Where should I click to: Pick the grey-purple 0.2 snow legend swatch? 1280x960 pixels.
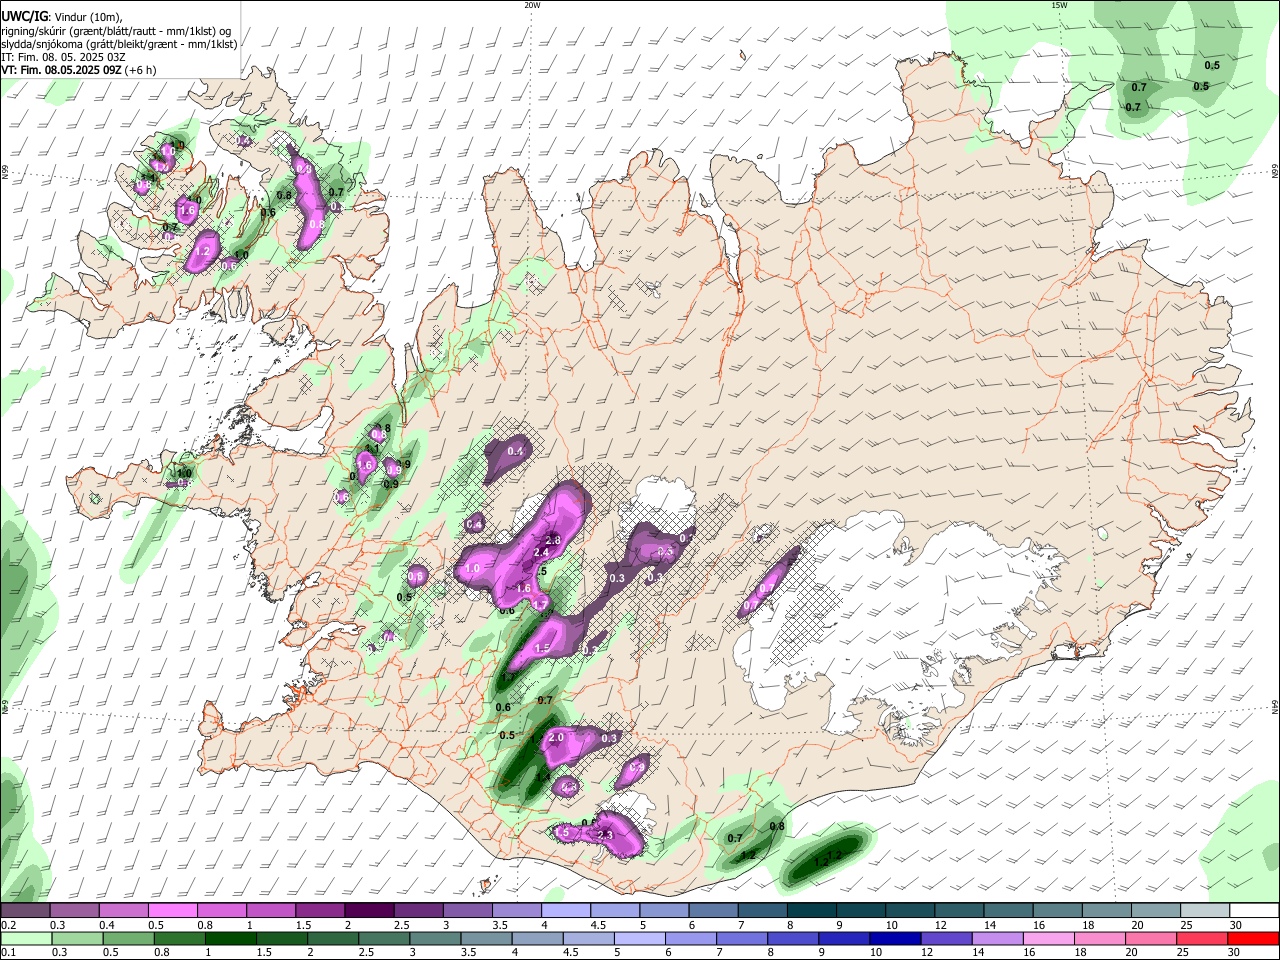(x=25, y=911)
